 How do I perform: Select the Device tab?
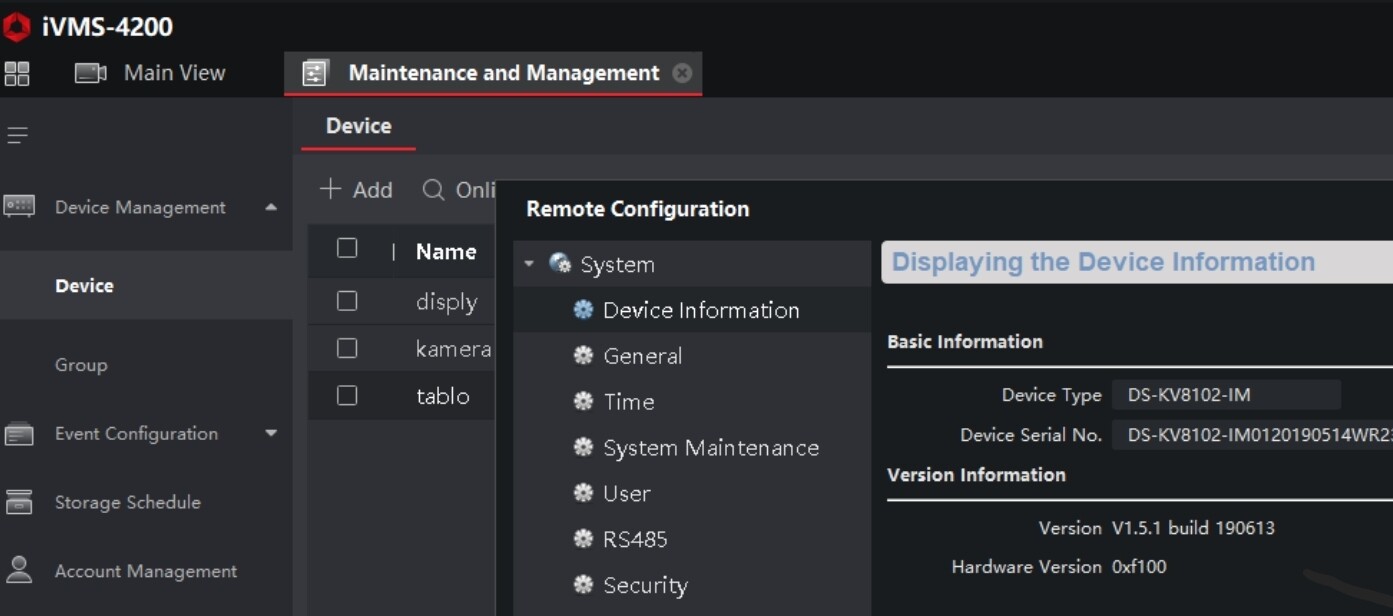(x=358, y=126)
